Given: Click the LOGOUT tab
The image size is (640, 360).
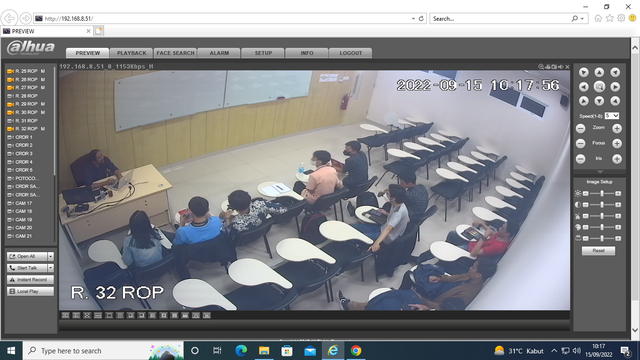Looking at the screenshot, I should click(x=351, y=53).
